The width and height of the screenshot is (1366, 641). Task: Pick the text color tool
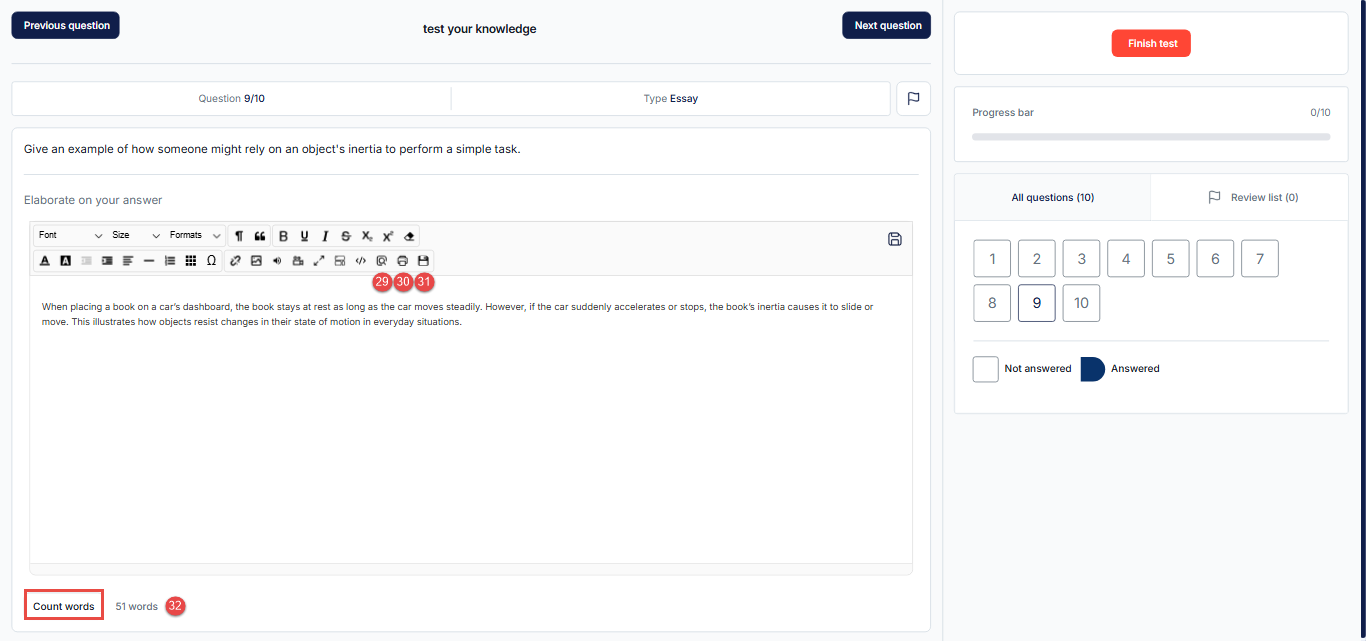[x=45, y=261]
